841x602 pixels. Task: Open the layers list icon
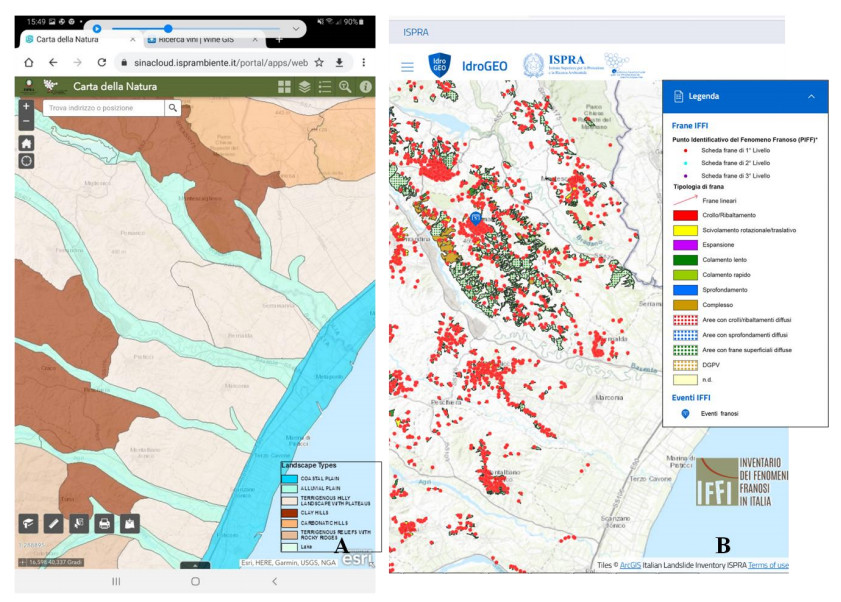(x=305, y=87)
